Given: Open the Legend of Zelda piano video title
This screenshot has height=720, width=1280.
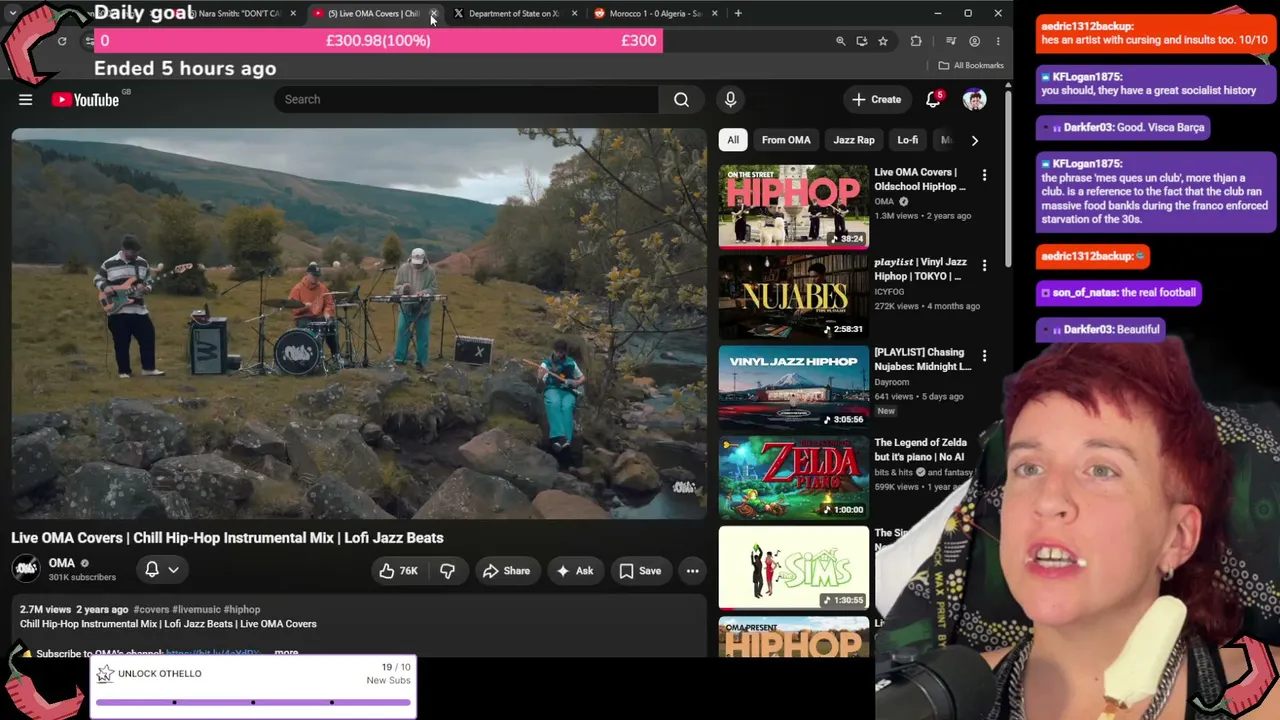Looking at the screenshot, I should coord(920,449).
